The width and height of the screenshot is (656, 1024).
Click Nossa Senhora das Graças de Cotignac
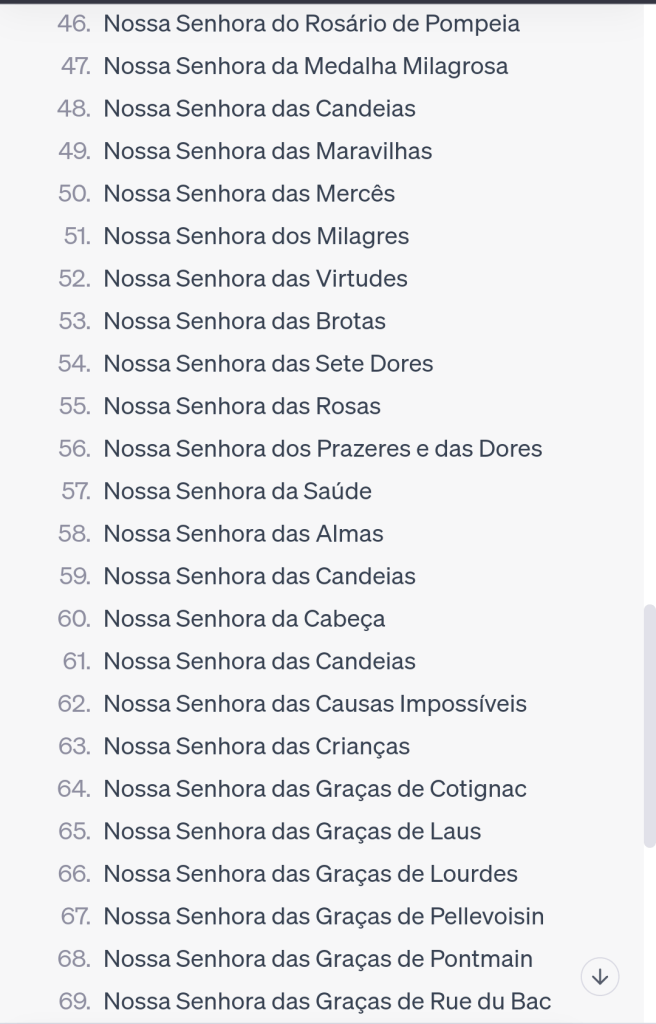click(315, 789)
